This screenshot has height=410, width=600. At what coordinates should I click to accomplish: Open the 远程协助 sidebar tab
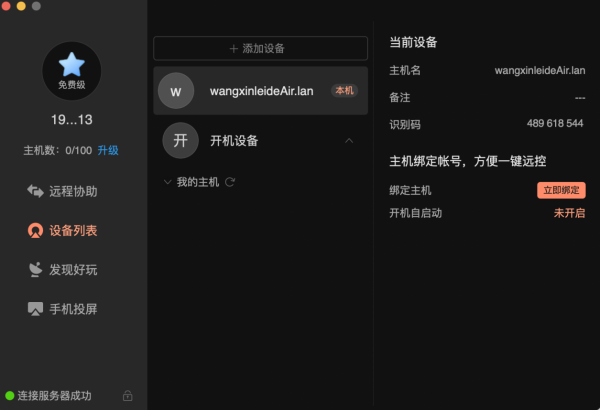[62, 191]
